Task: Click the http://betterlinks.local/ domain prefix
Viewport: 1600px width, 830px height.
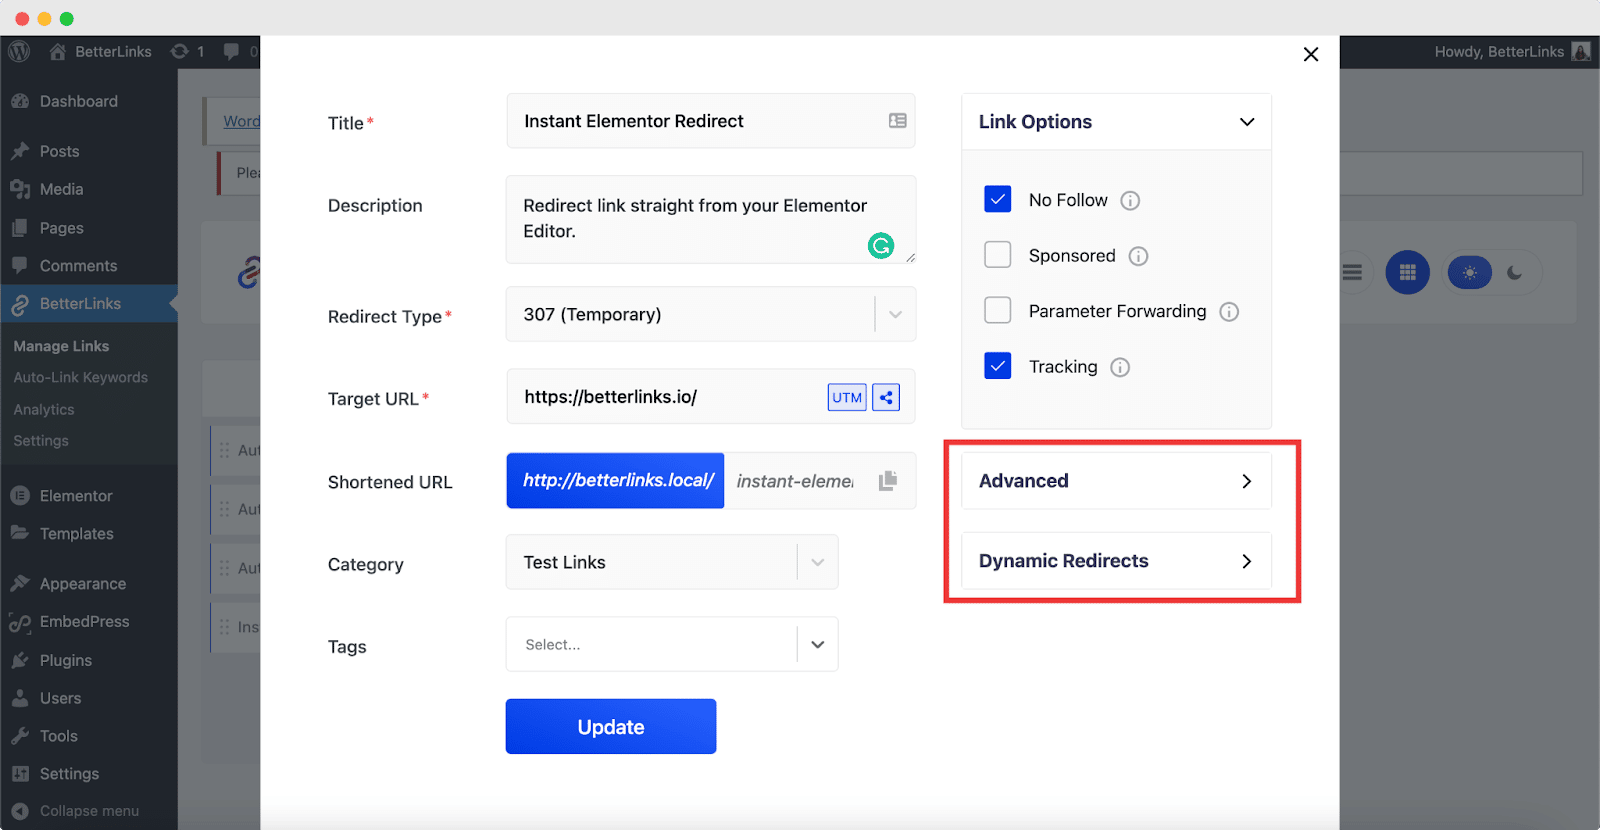Action: [x=615, y=481]
